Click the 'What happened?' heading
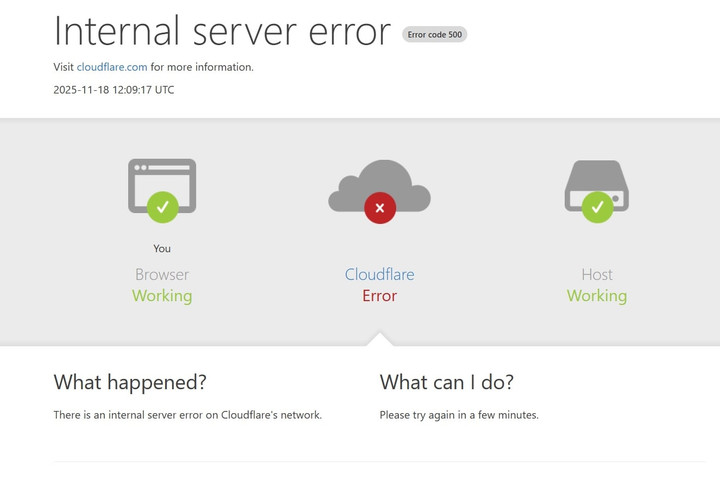 click(x=130, y=382)
